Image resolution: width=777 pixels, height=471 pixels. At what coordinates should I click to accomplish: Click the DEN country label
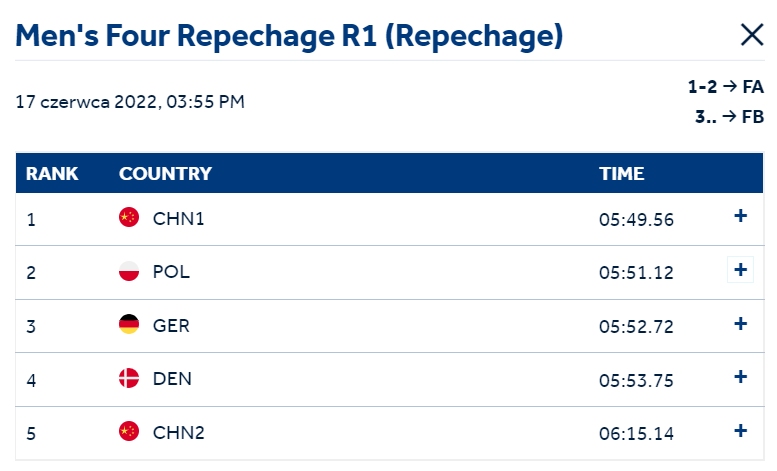coord(172,379)
